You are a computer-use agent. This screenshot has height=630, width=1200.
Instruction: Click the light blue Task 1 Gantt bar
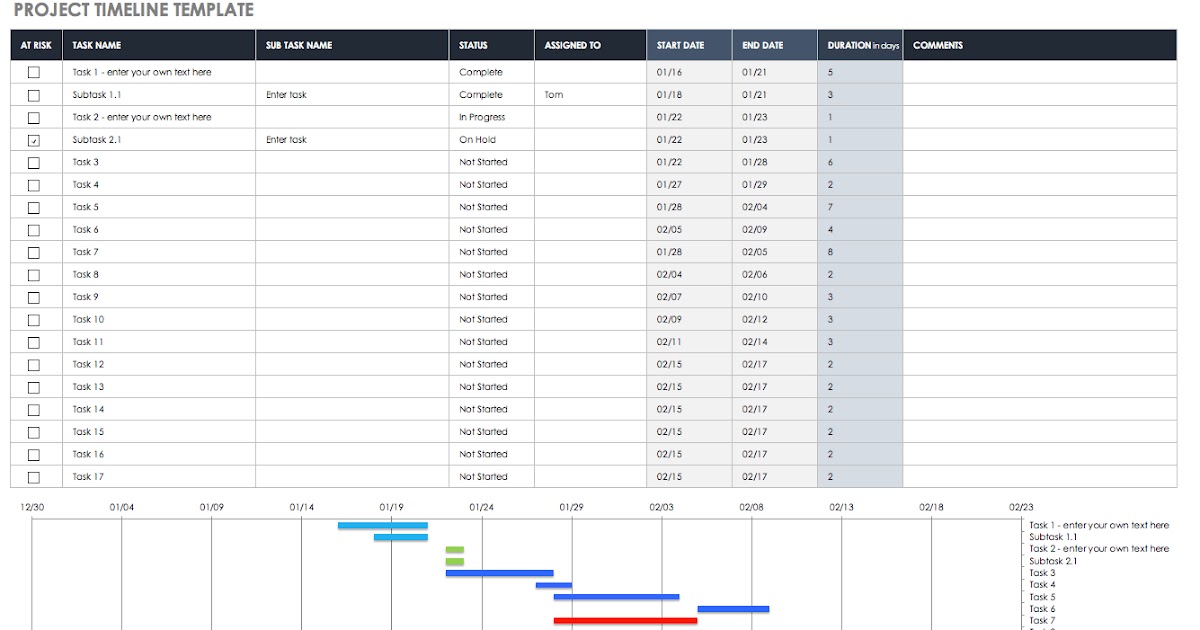tap(383, 525)
